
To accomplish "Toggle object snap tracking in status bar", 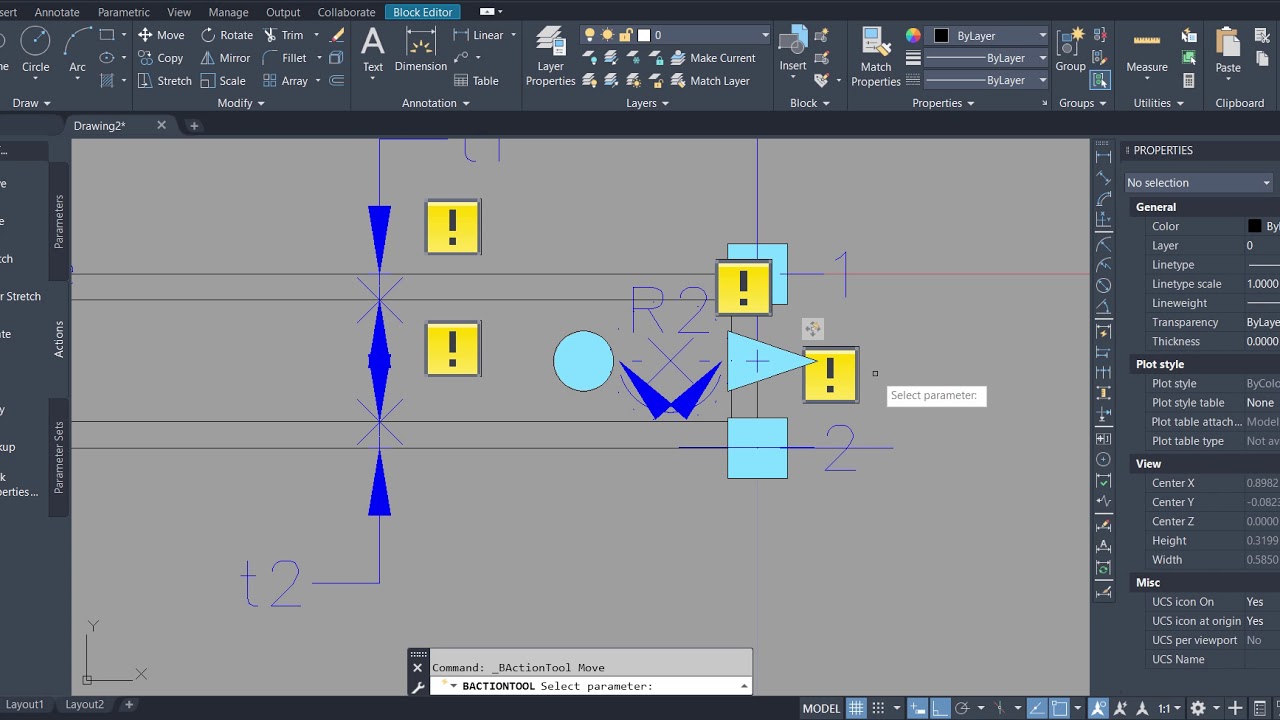I will tap(1036, 708).
